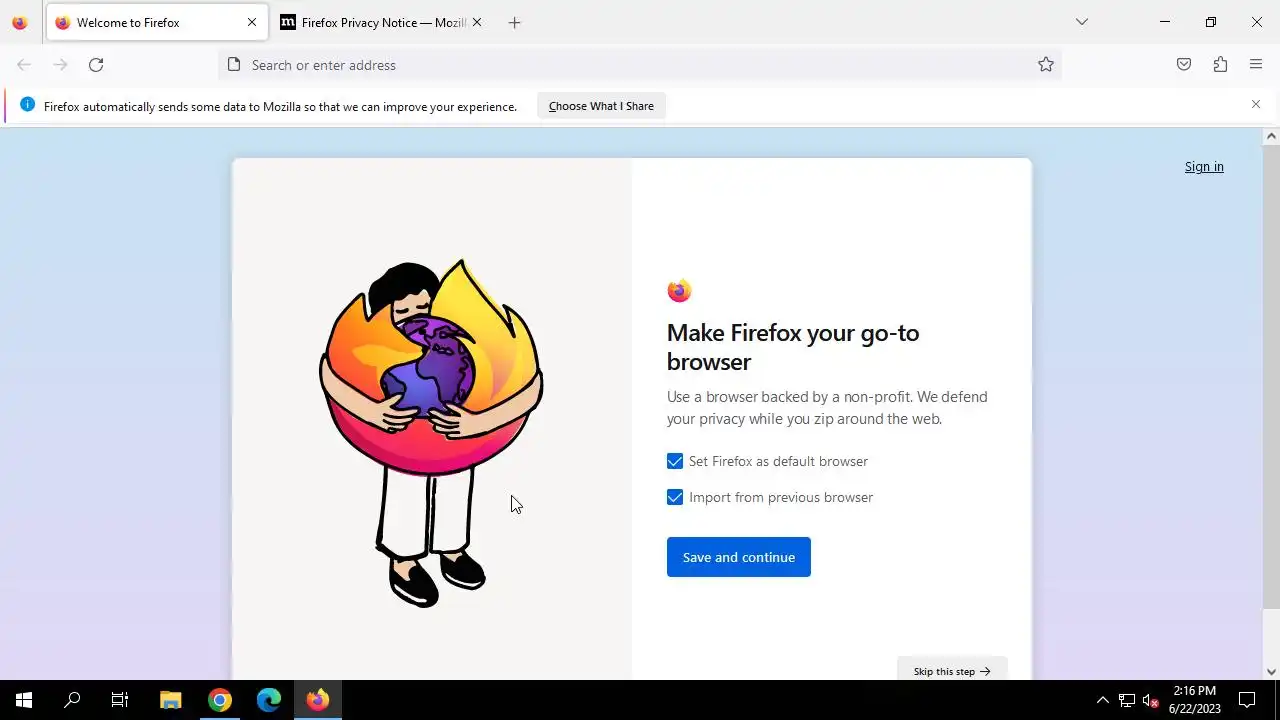Close the Firefox Privacy Notice tab
The image size is (1280, 720).
[x=477, y=22]
